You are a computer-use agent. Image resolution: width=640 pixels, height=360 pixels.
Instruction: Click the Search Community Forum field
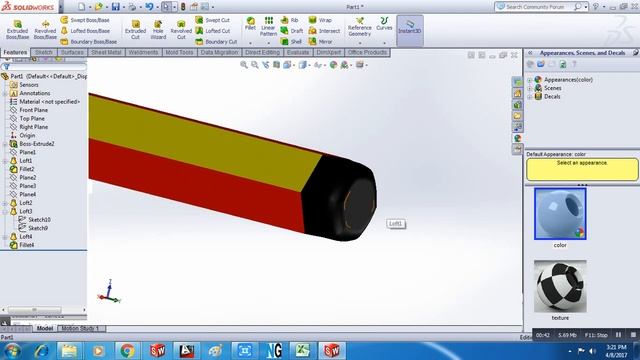(x=535, y=7)
